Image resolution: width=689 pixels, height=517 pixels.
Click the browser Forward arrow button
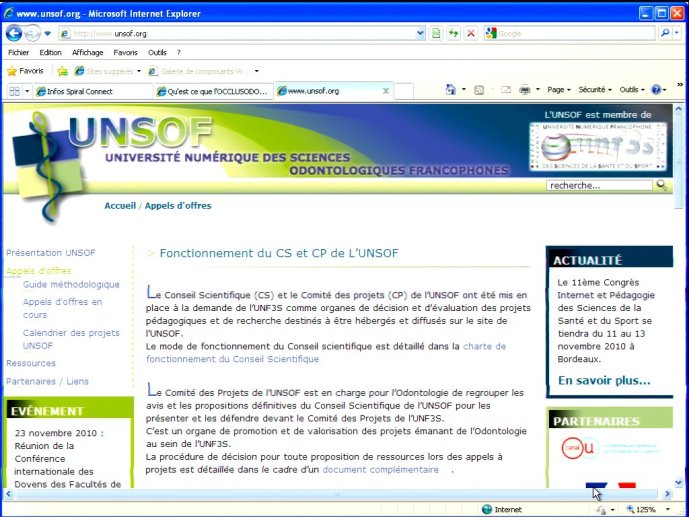(32, 33)
